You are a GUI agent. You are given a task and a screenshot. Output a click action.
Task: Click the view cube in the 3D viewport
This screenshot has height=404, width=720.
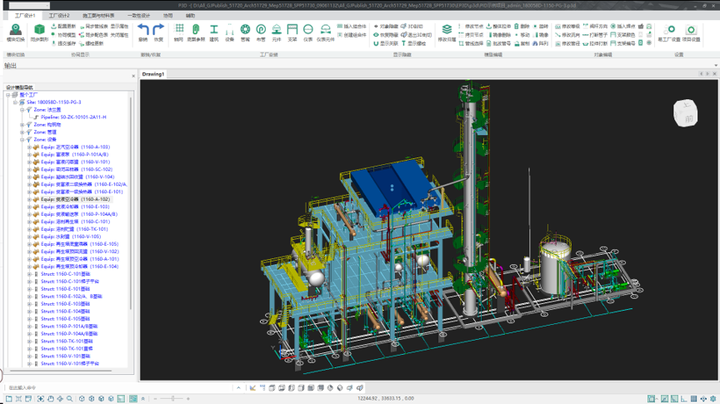[x=688, y=113]
